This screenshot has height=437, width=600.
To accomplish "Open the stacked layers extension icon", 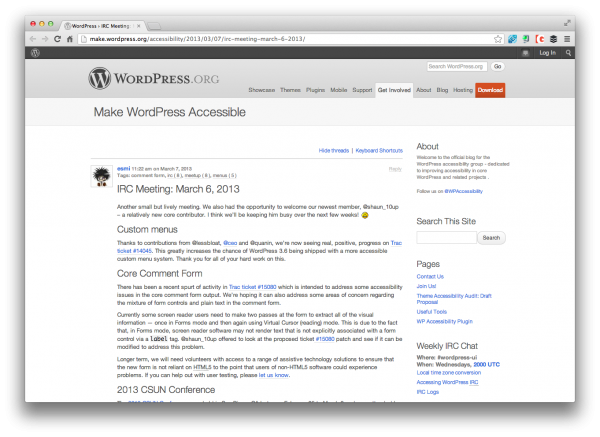I will point(553,39).
